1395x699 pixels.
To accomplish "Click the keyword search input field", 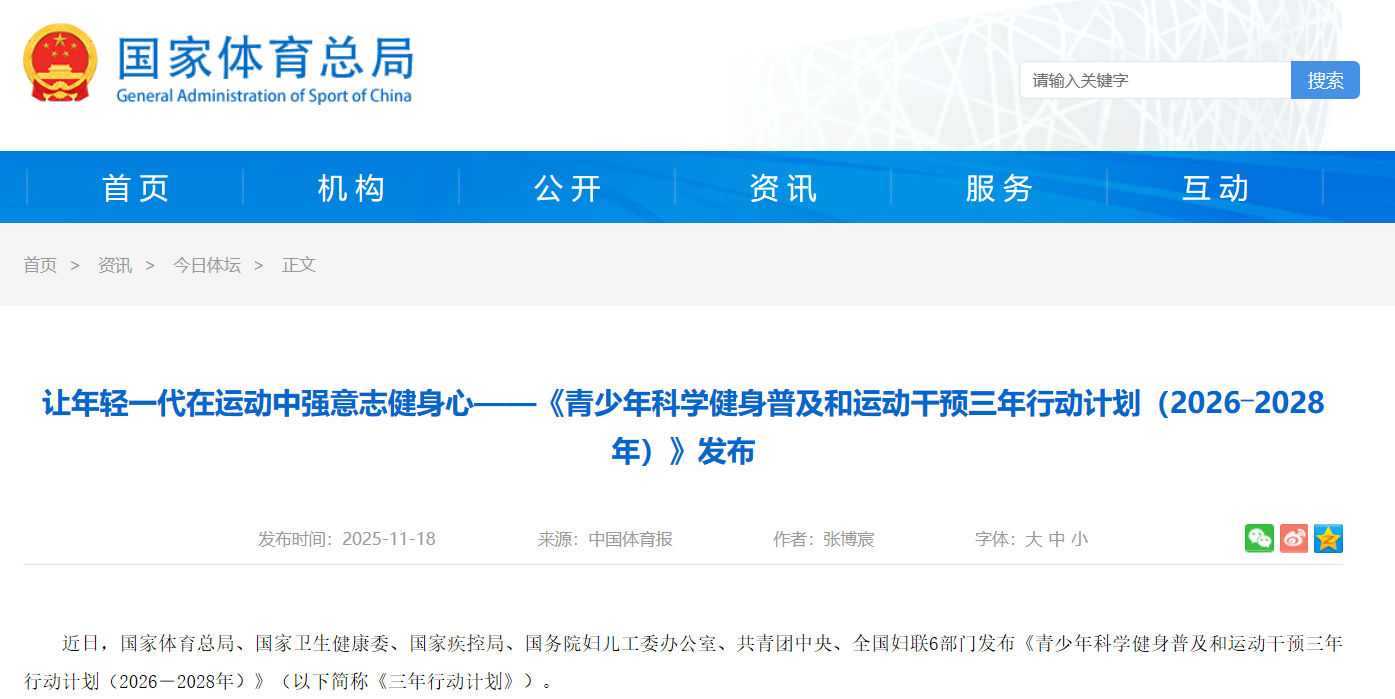I will (1155, 81).
